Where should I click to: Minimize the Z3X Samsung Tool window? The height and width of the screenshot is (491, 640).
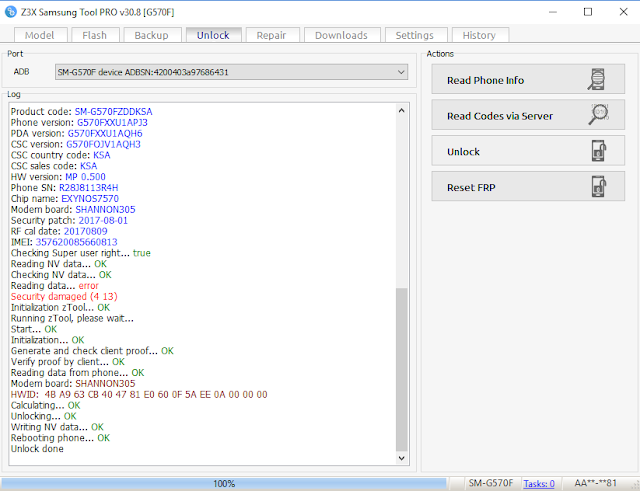tap(553, 12)
